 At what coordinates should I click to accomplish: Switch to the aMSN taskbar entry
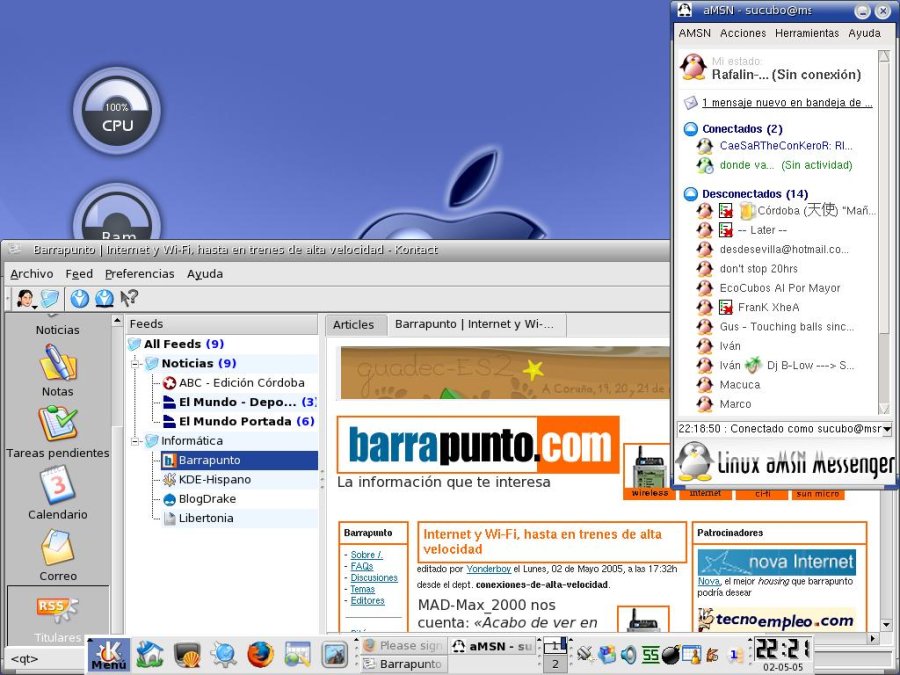(492, 646)
